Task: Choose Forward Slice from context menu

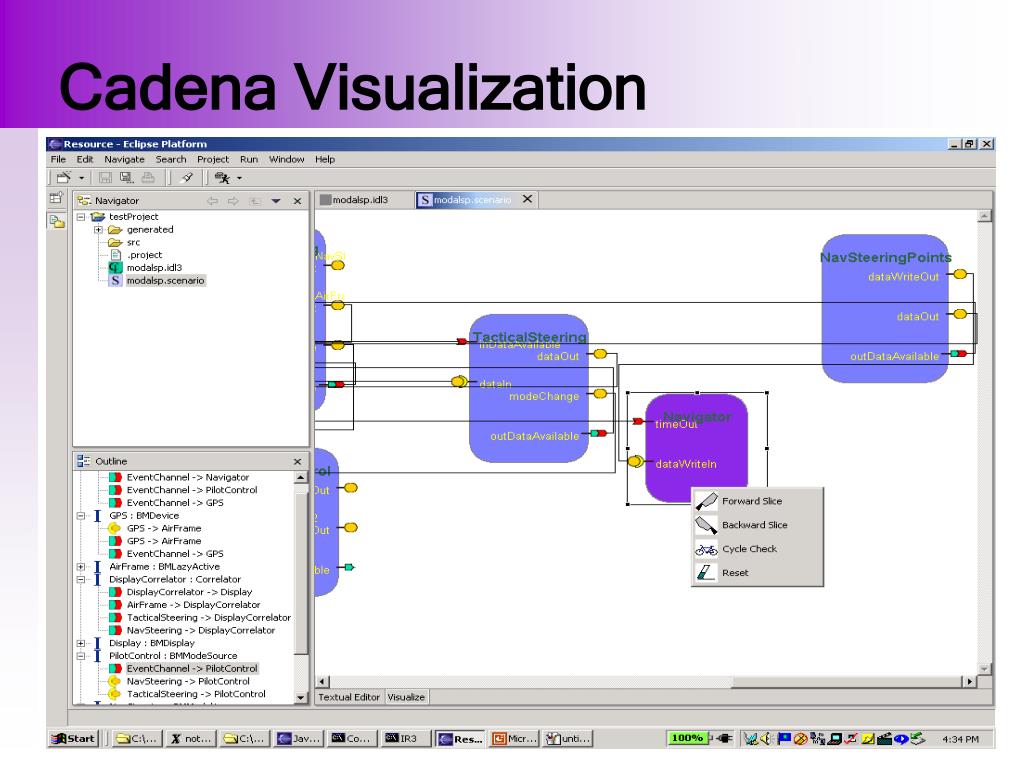Action: (x=757, y=502)
